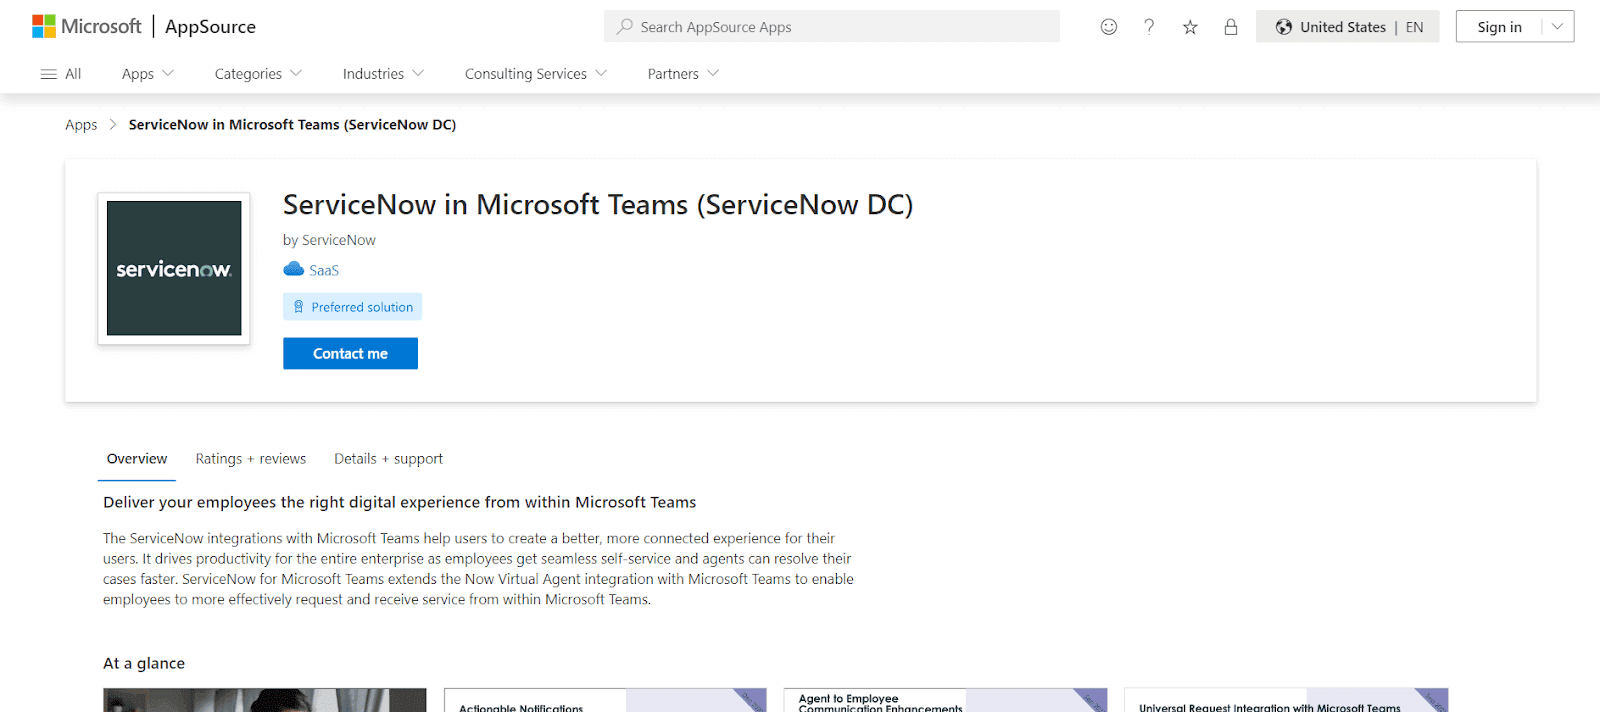Open the AppSource home link
This screenshot has height=712, width=1600.
pos(210,27)
